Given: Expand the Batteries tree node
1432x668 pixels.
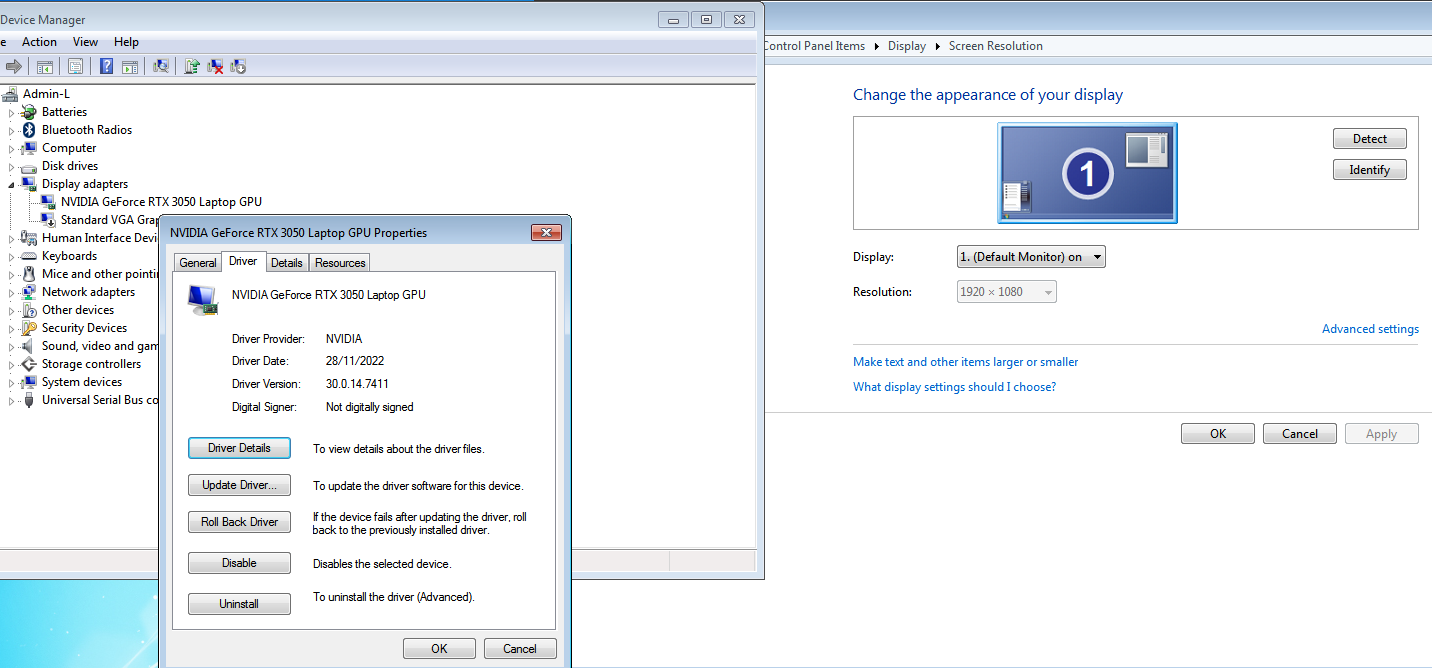Looking at the screenshot, I should [x=12, y=112].
